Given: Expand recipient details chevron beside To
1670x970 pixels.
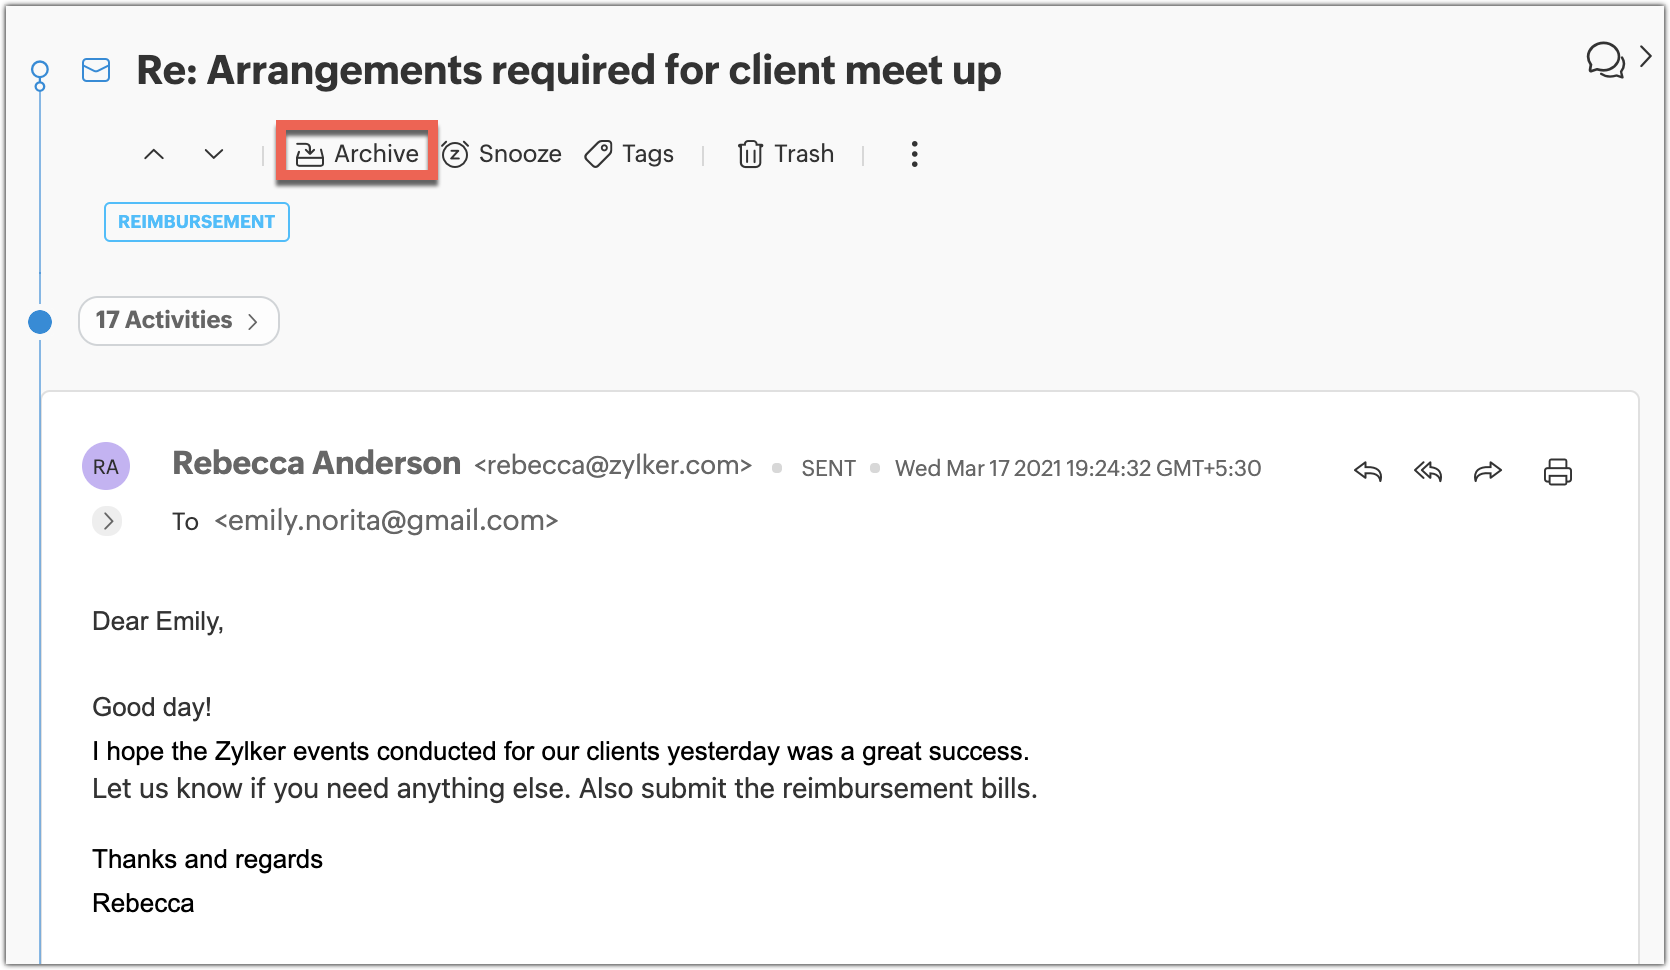Looking at the screenshot, I should coord(108,521).
